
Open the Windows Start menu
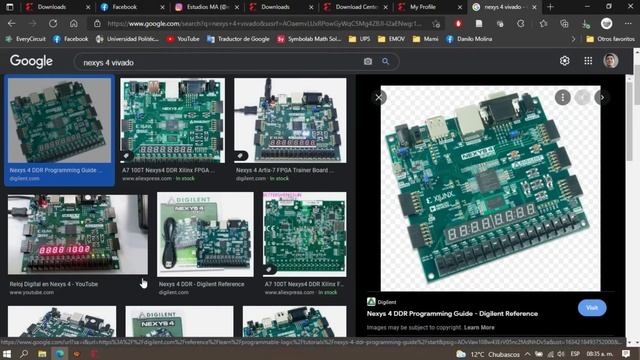click(x=7, y=354)
